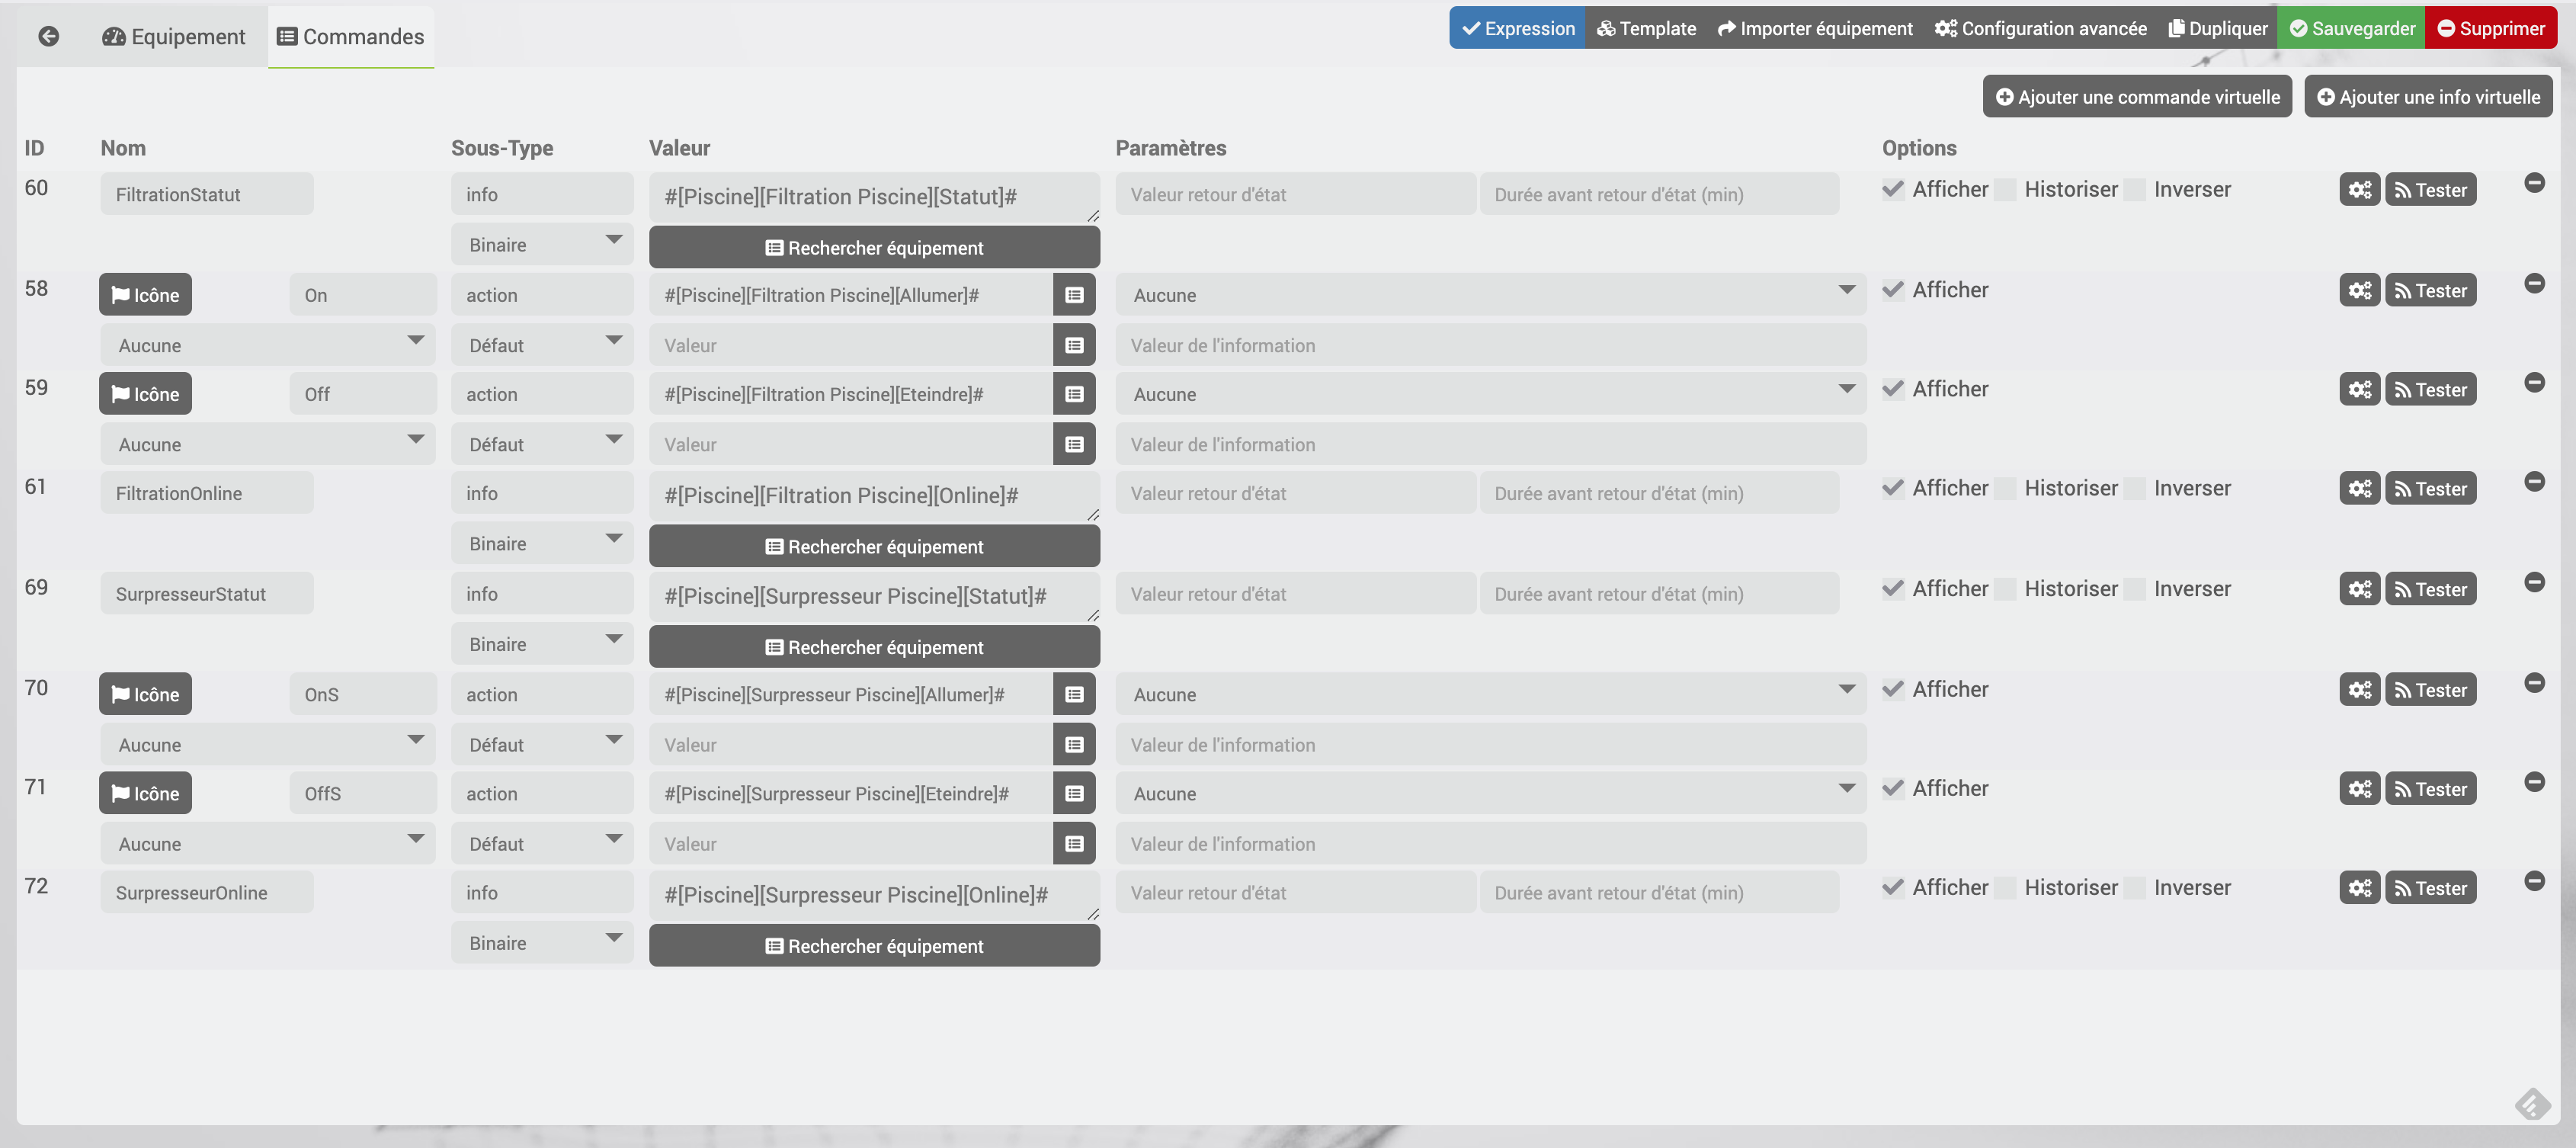
Task: Choose icon for the OffS command
Action: 145,793
